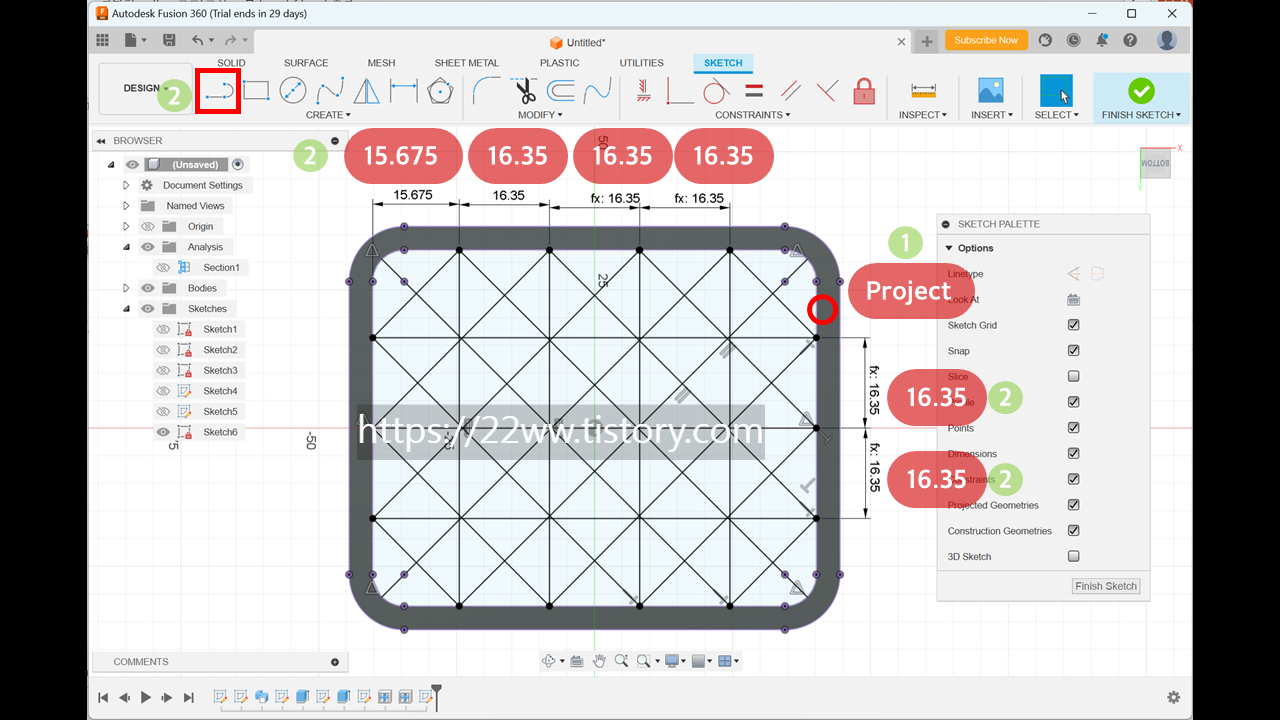Image resolution: width=1280 pixels, height=720 pixels.
Task: Switch to the SURFACE tab
Action: coord(306,63)
